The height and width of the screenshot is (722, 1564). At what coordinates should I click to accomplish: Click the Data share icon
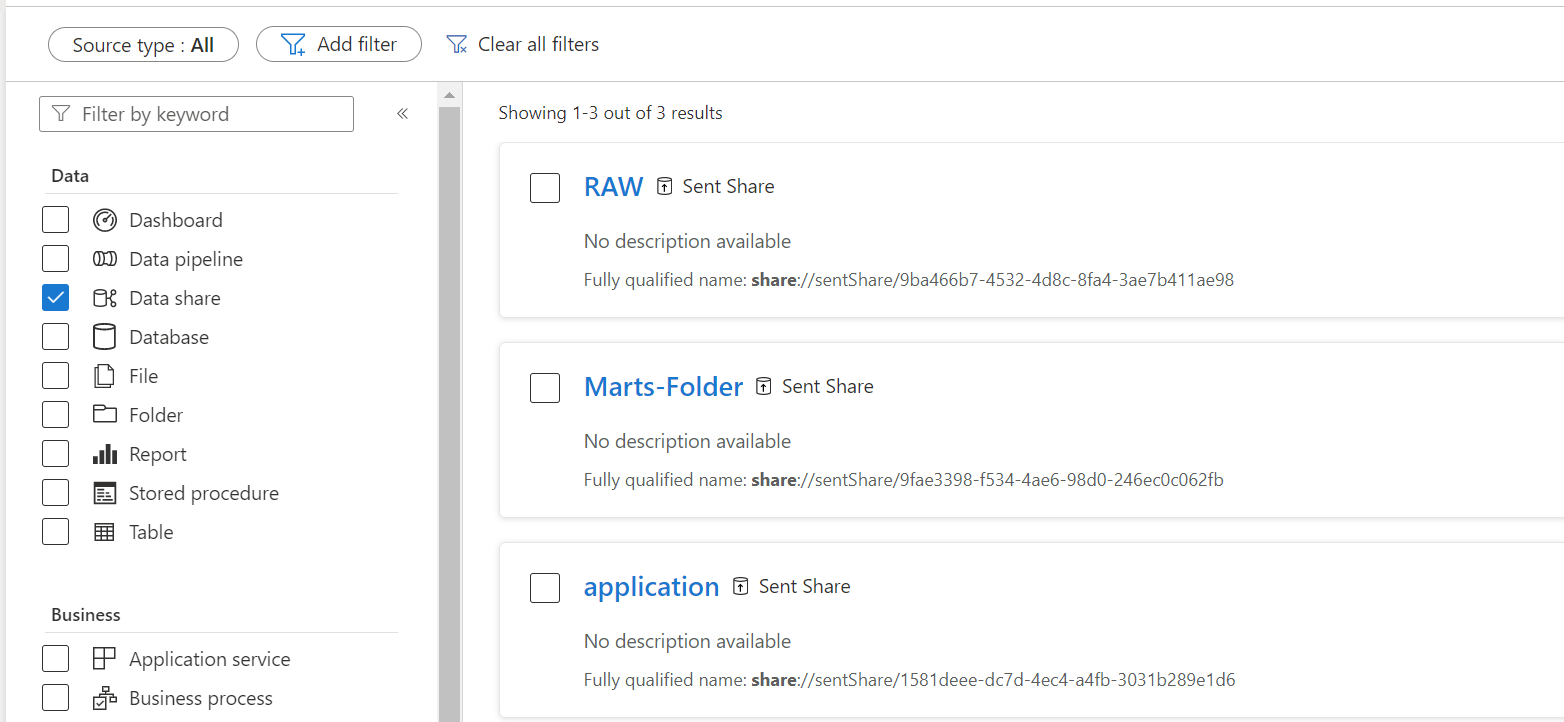[x=105, y=298]
